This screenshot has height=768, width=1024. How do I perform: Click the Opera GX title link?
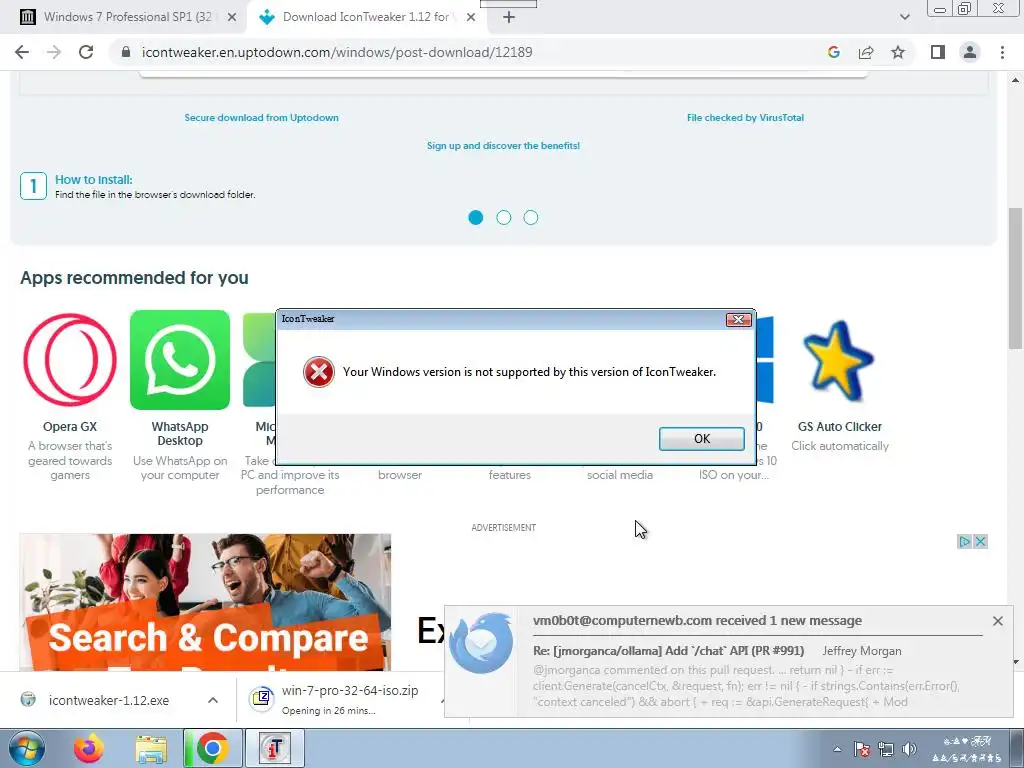(70, 426)
